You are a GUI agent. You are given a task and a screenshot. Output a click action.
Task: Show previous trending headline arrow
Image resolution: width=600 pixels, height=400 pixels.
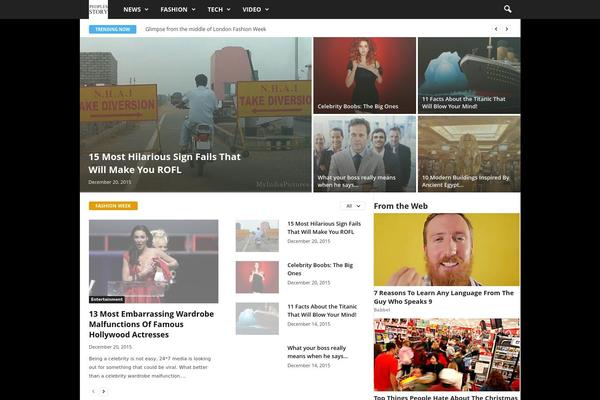point(496,29)
